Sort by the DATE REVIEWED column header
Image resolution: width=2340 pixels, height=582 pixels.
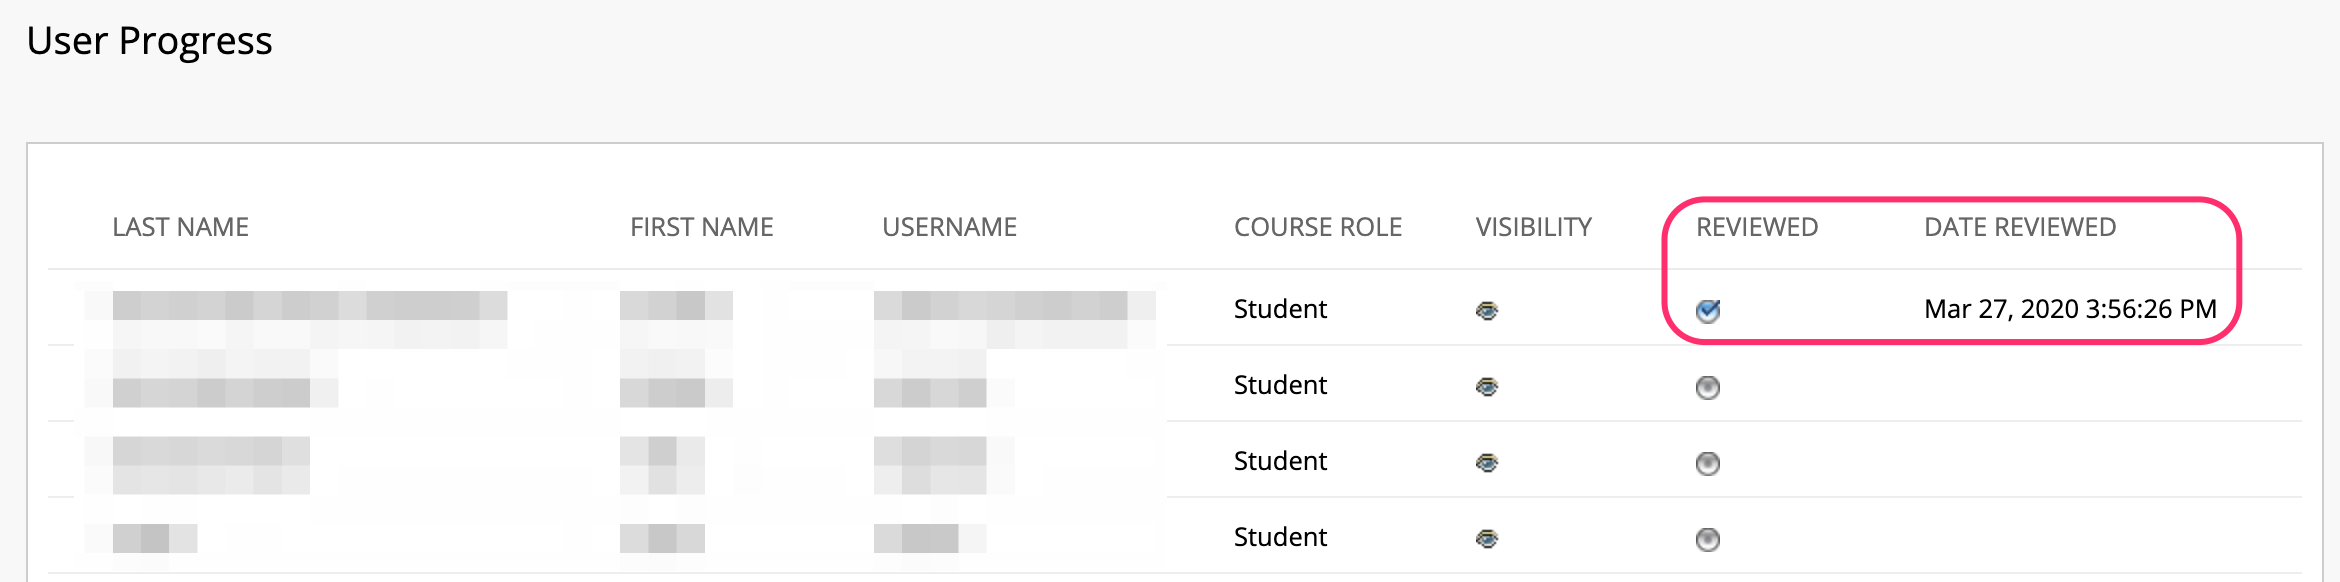point(2020,227)
